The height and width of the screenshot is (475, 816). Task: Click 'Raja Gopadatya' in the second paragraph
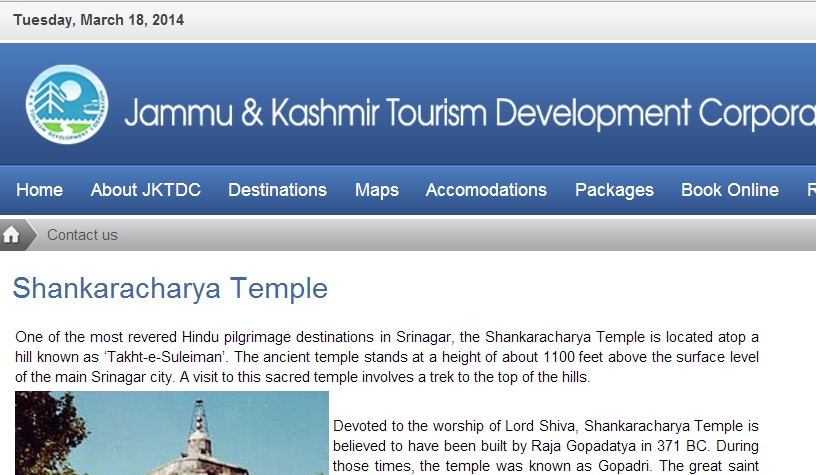pos(572,445)
